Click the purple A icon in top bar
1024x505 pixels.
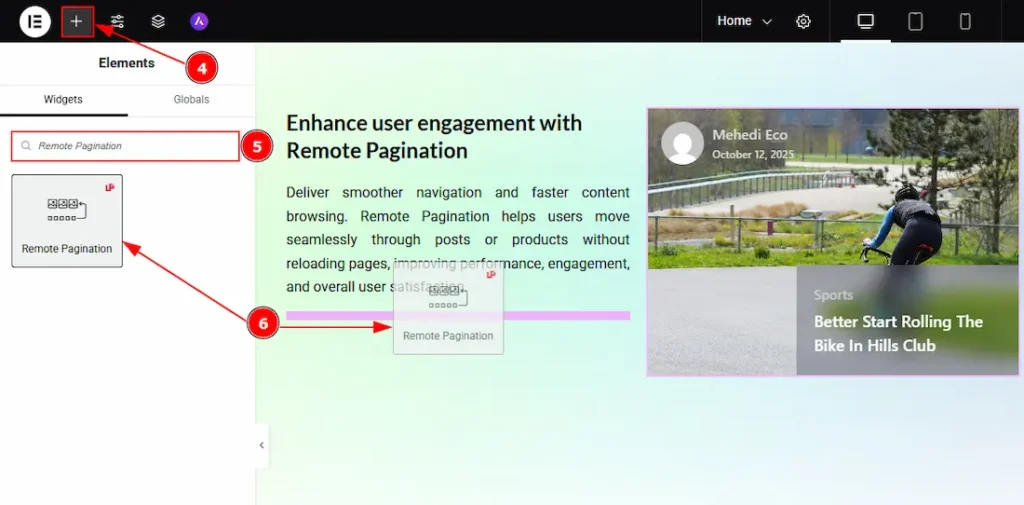[199, 21]
